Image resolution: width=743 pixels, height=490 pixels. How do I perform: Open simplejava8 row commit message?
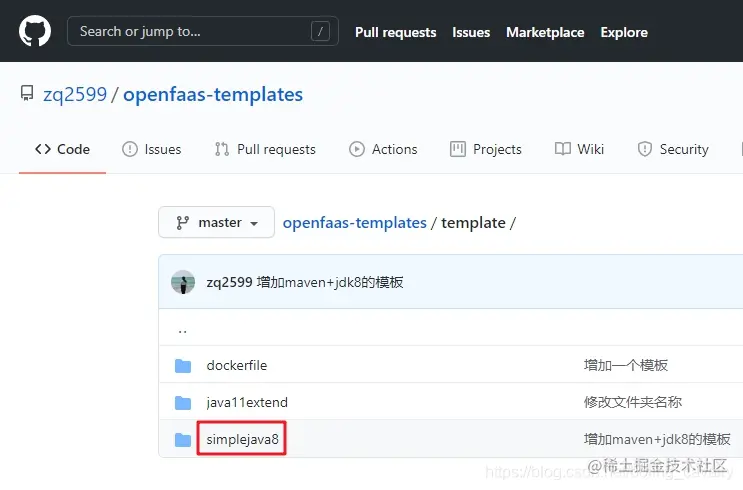[657, 439]
